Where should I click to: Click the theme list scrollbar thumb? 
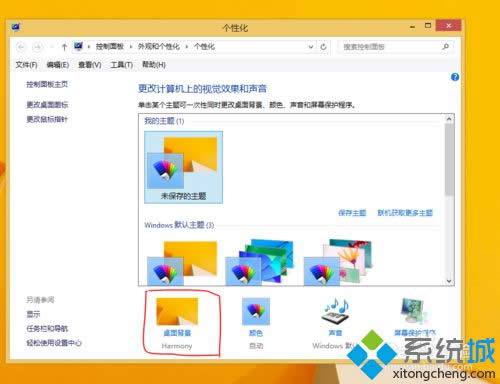point(449,160)
